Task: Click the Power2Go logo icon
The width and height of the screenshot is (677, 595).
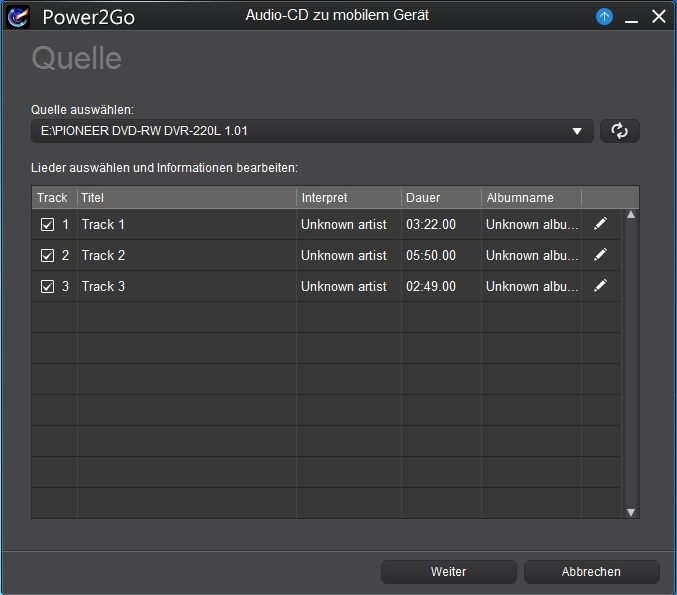Action: [18, 17]
